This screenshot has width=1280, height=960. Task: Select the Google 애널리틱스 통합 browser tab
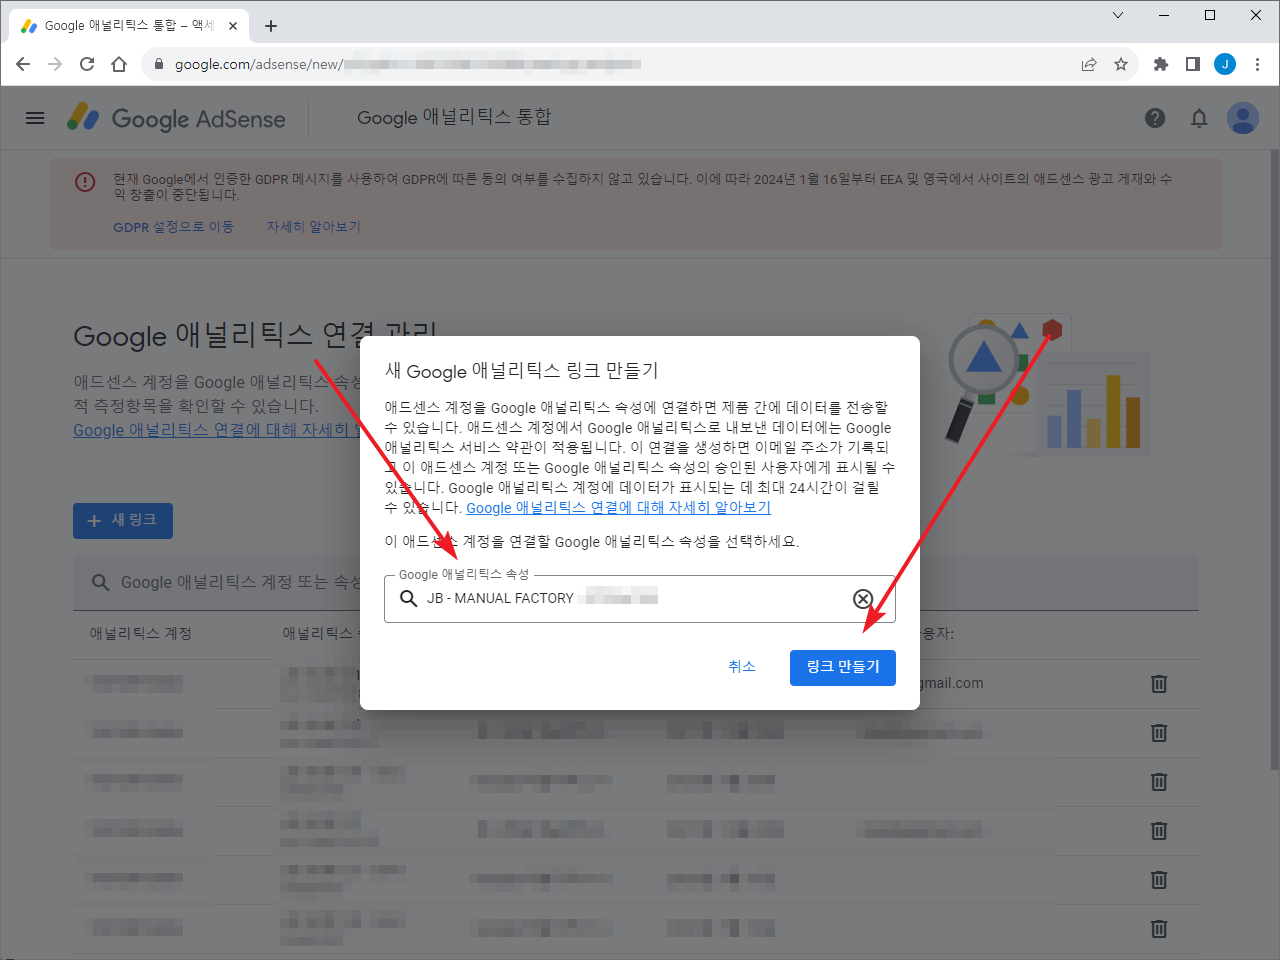pyautogui.click(x=128, y=26)
